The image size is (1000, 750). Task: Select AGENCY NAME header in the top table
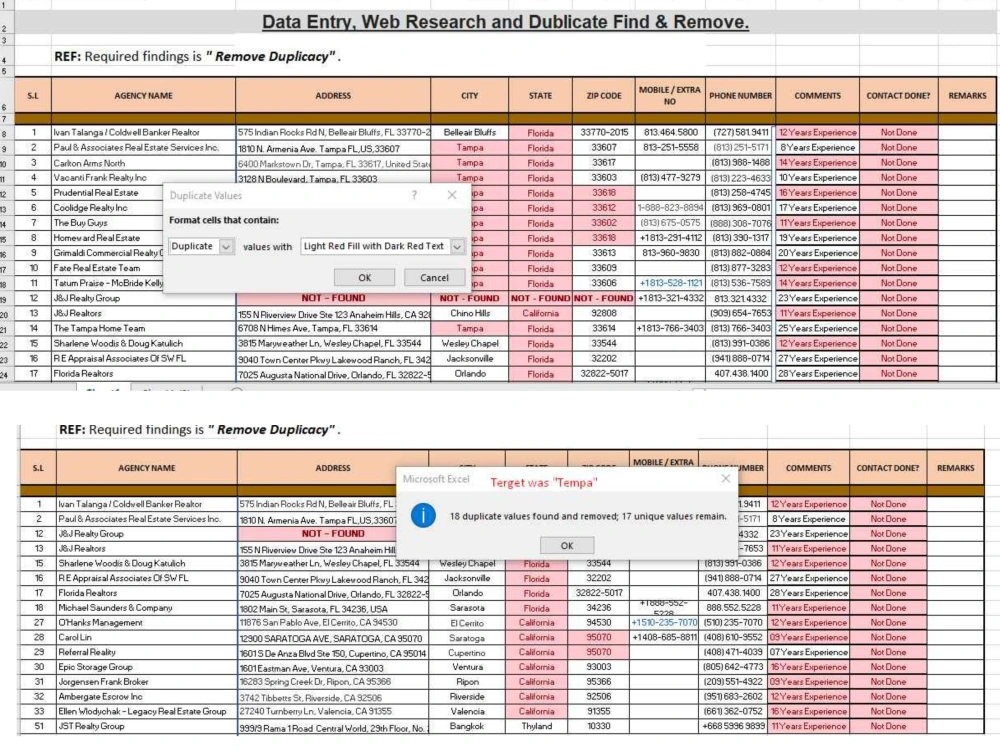pos(143,96)
